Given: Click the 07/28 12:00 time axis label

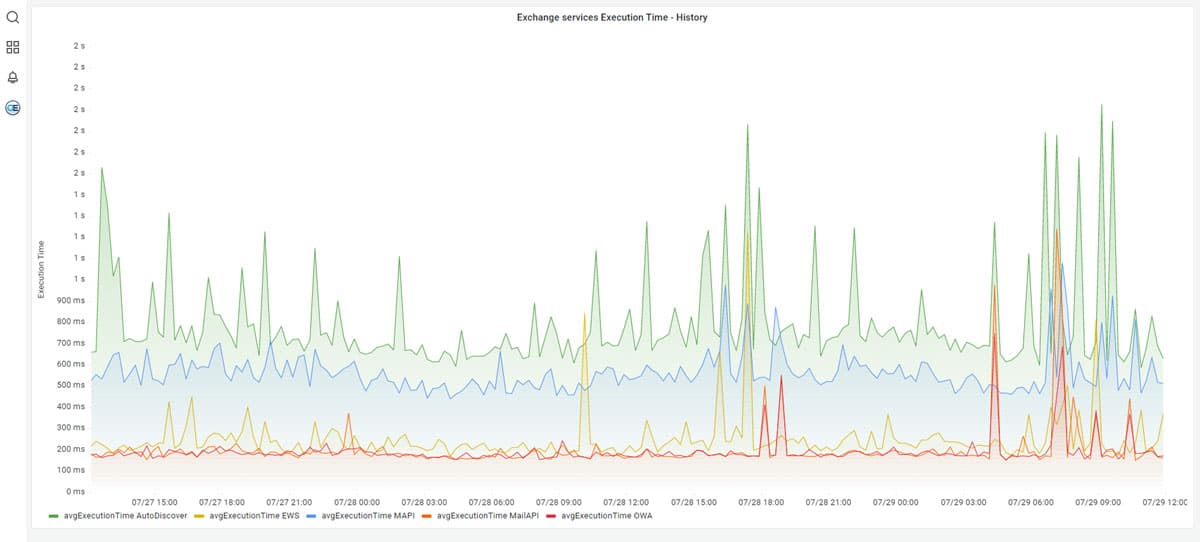Looking at the screenshot, I should pos(626,502).
